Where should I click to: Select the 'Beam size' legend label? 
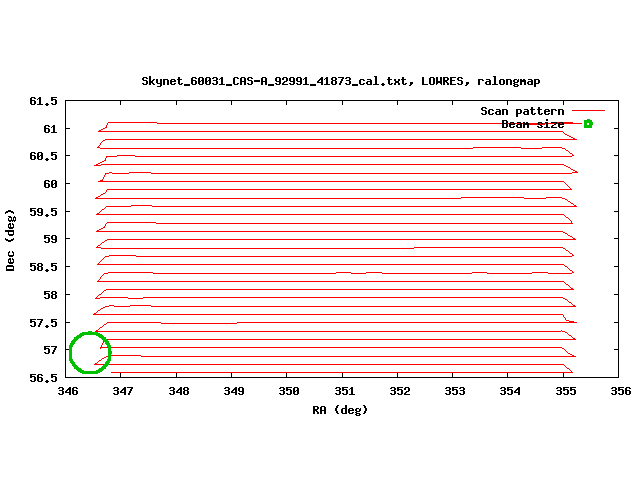(533, 124)
